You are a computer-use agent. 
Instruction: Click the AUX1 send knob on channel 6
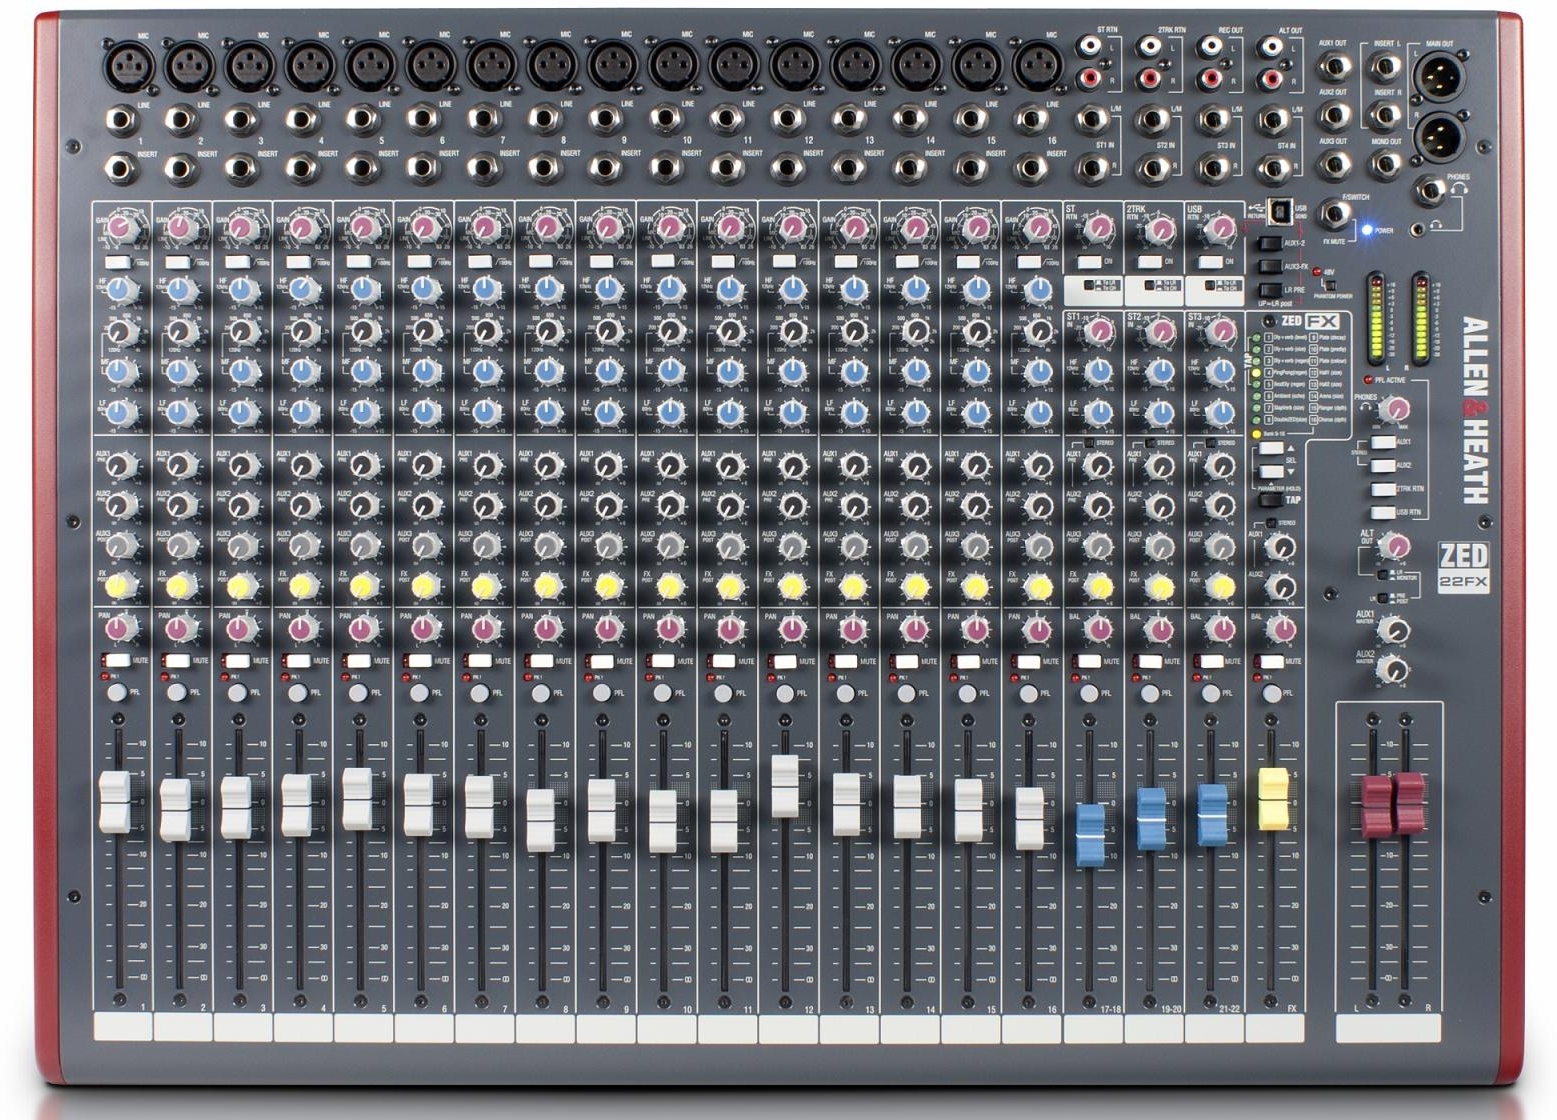pyautogui.click(x=426, y=465)
